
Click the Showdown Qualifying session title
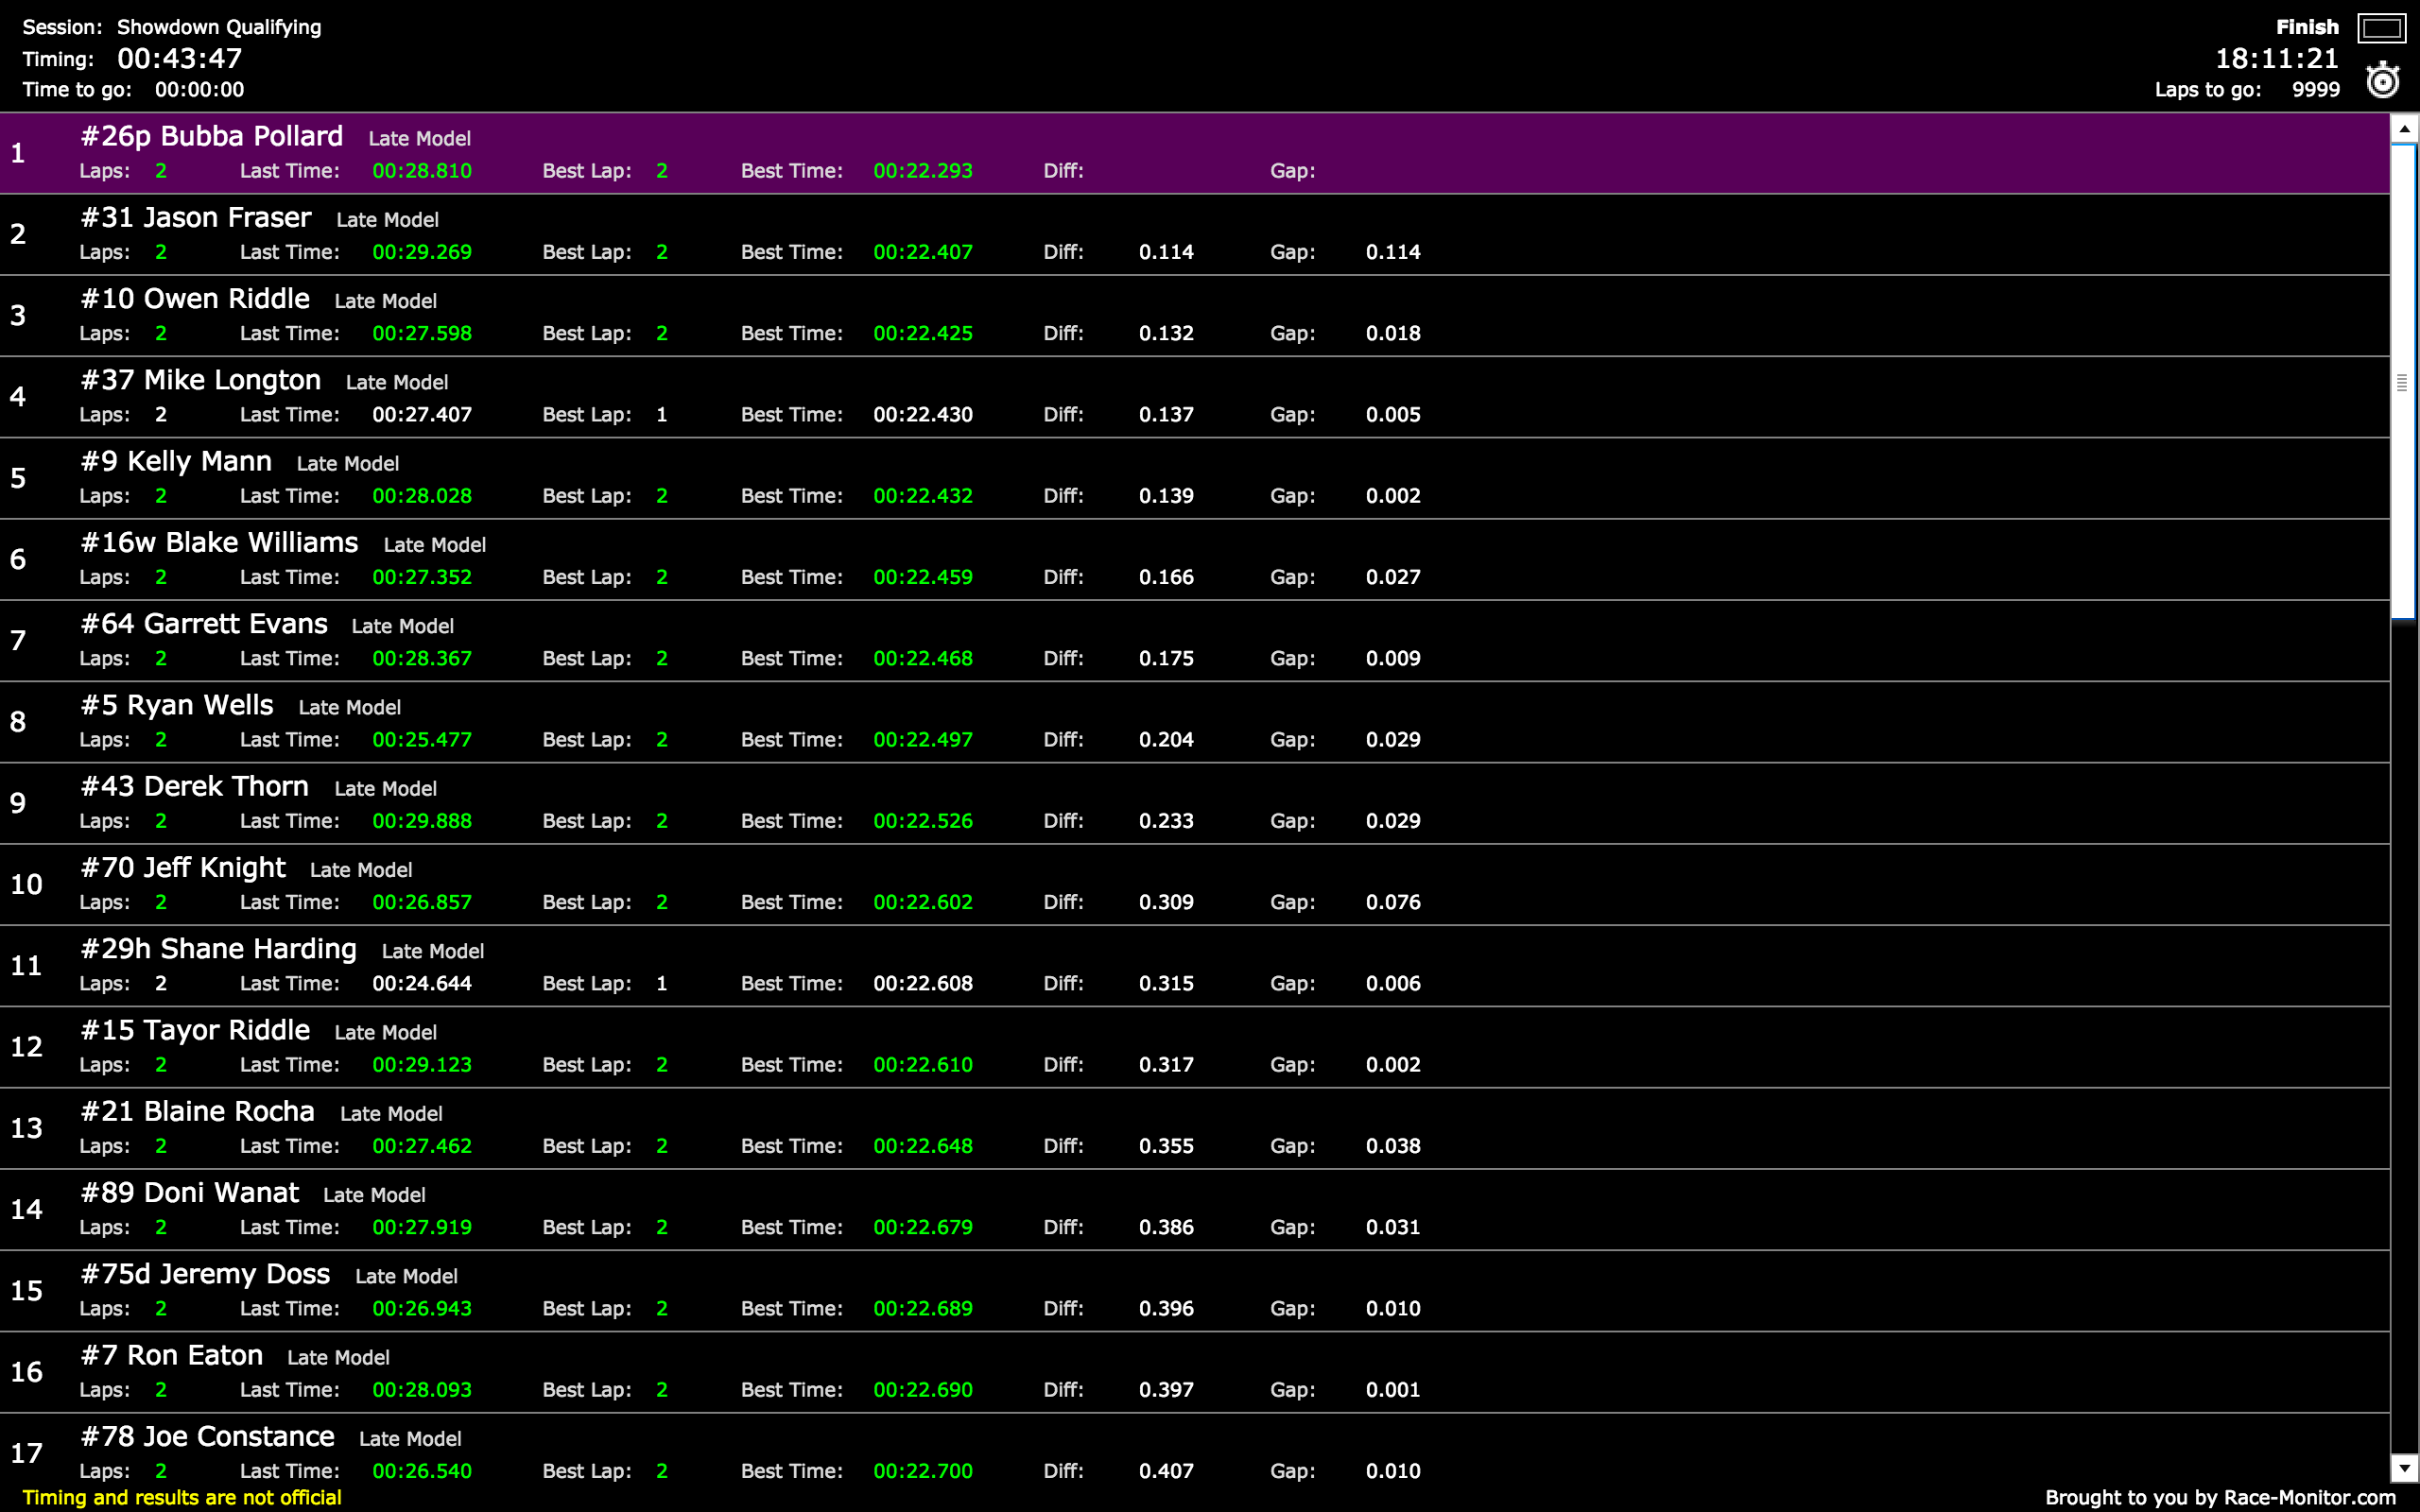click(x=219, y=27)
